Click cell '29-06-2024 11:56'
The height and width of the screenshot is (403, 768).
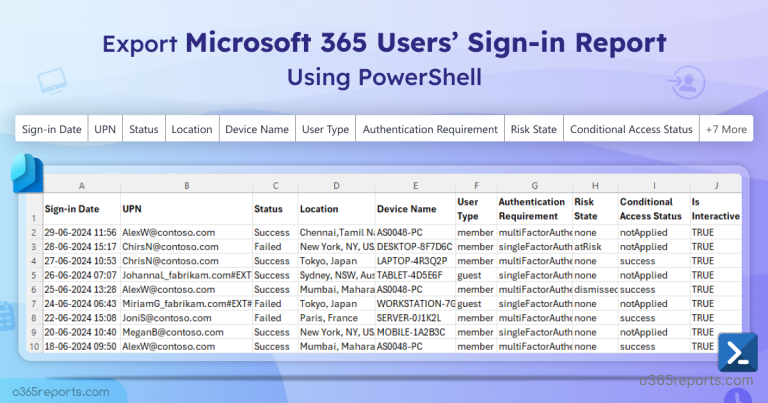[82, 233]
